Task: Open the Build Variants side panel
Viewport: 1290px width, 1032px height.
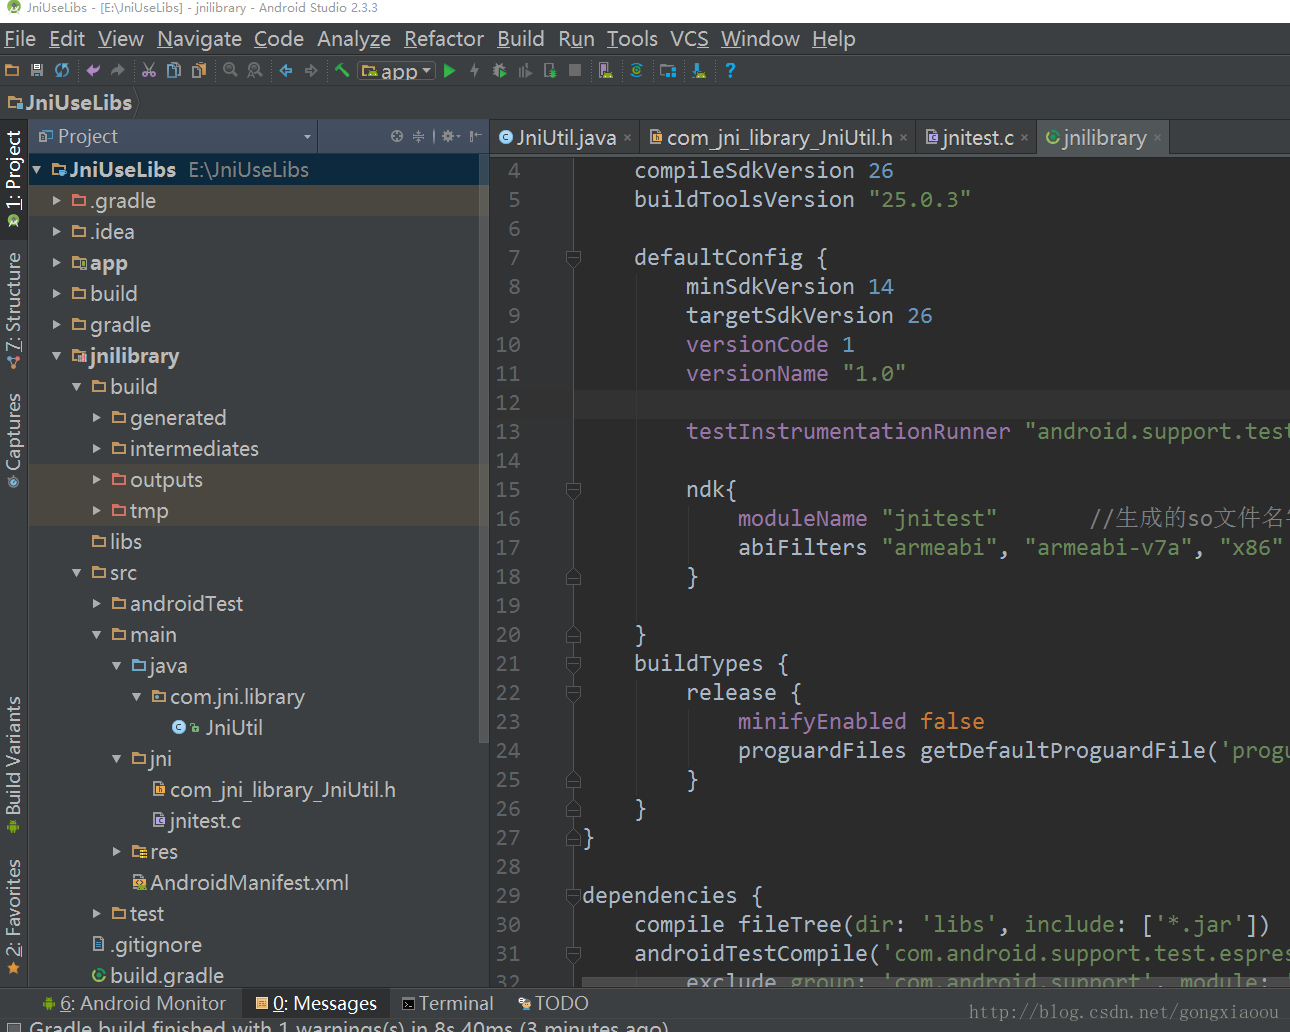Action: pyautogui.click(x=13, y=765)
